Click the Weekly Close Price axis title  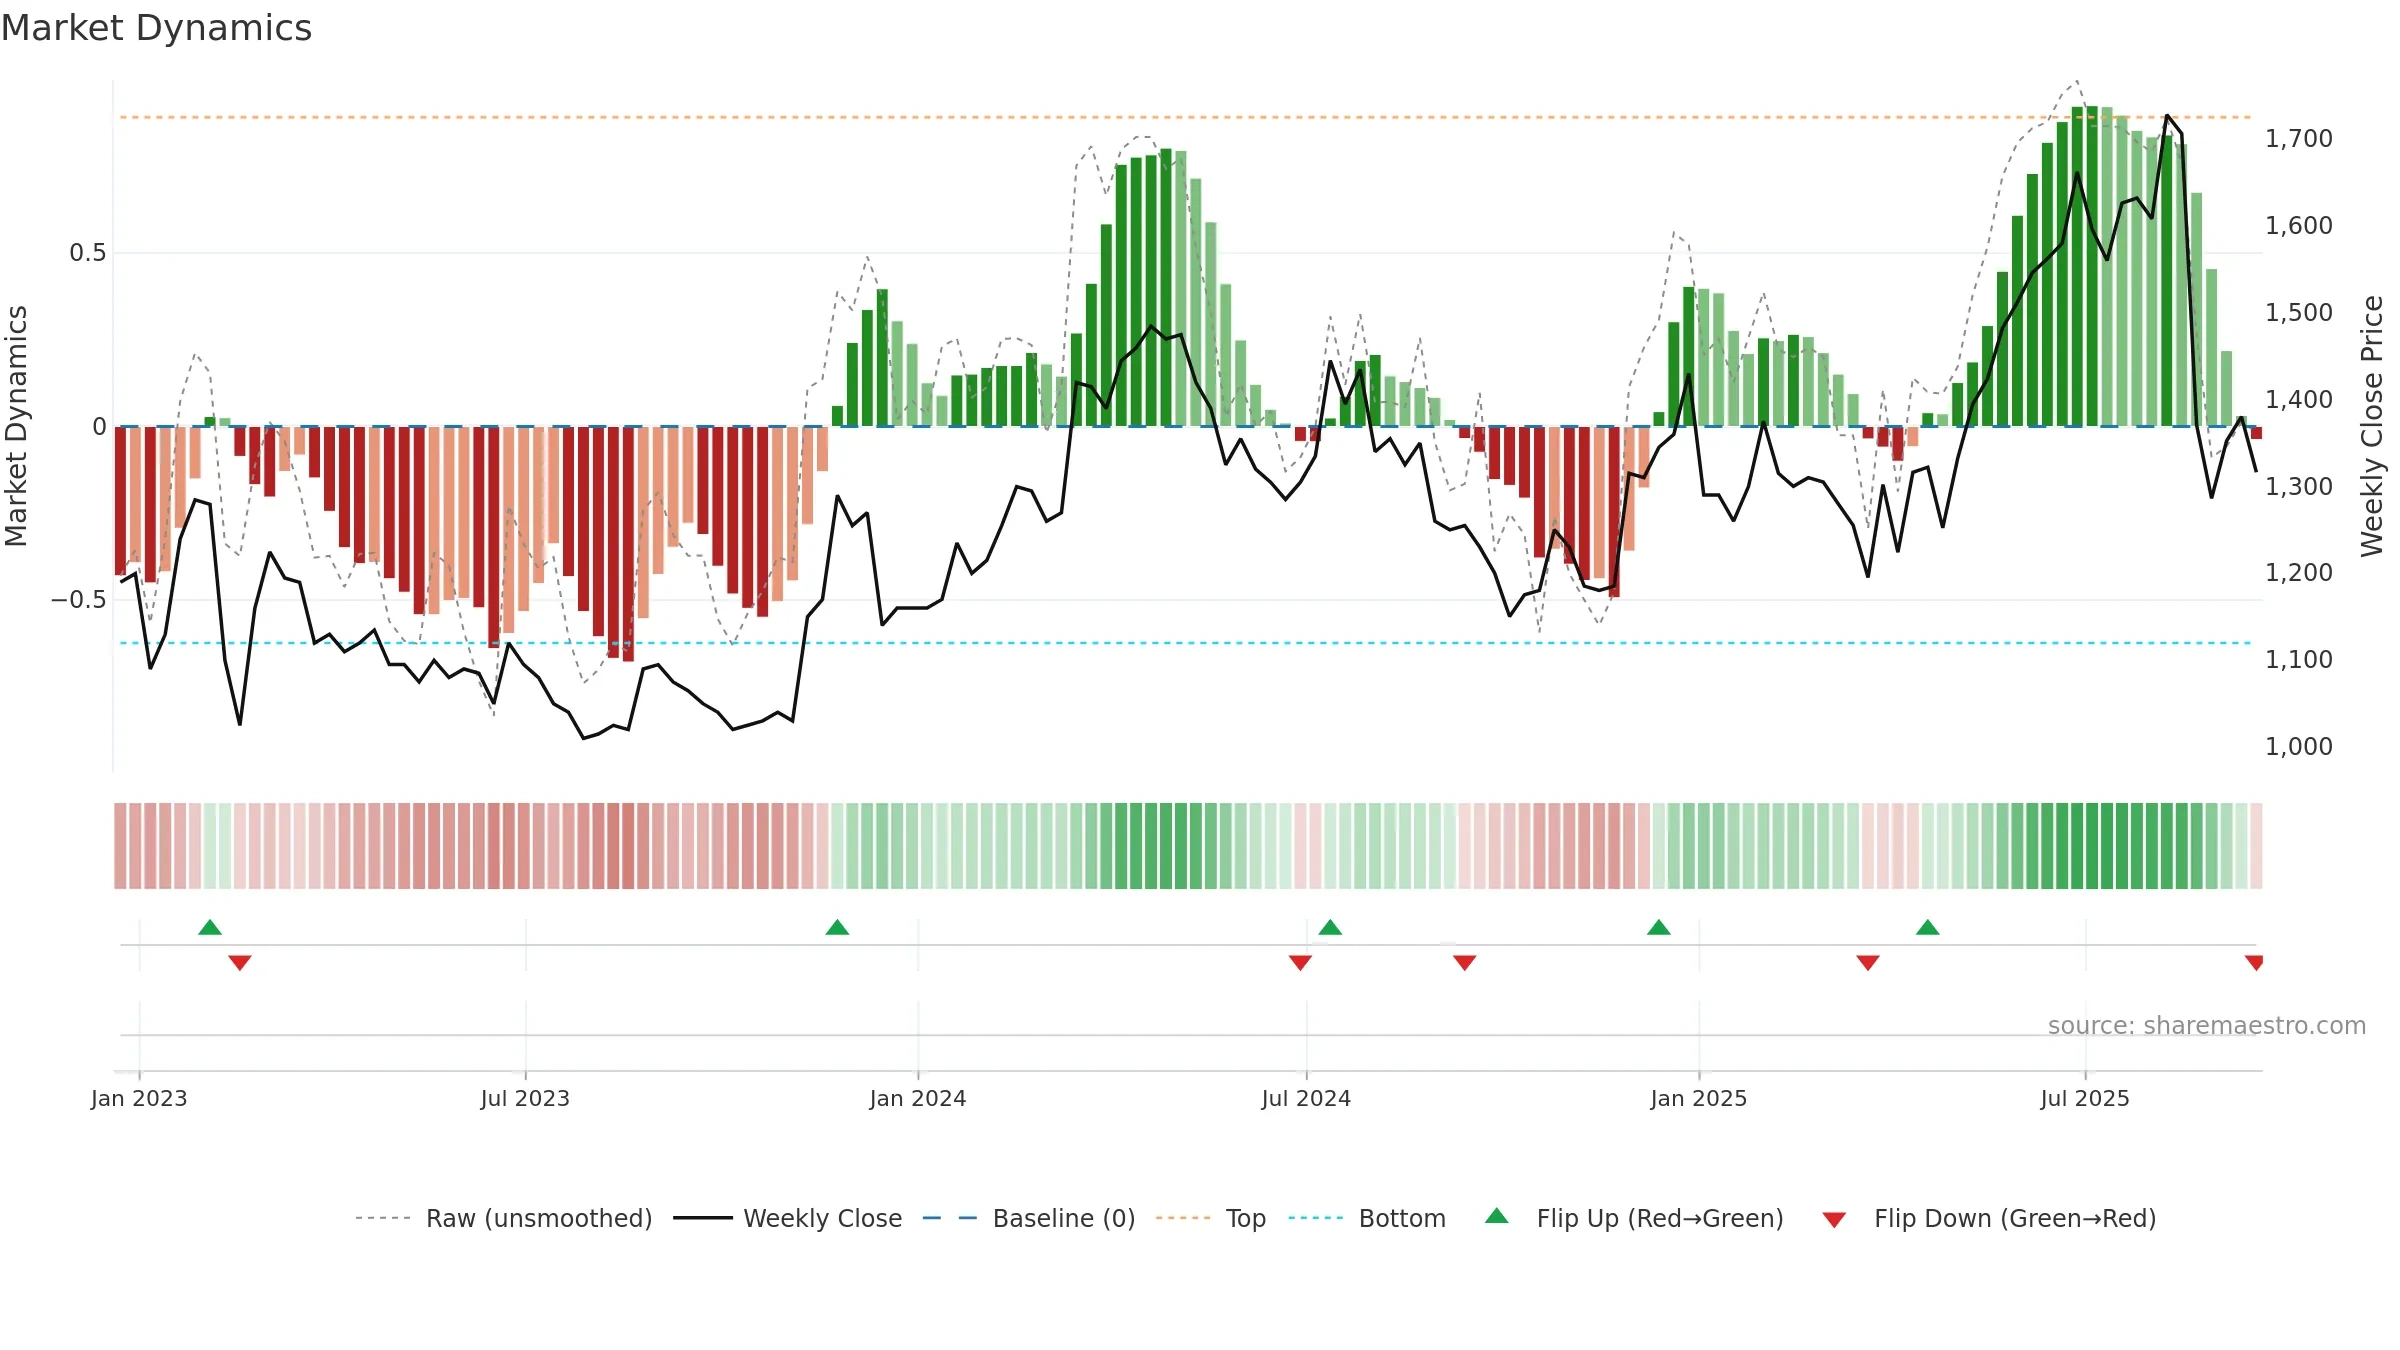[2372, 426]
